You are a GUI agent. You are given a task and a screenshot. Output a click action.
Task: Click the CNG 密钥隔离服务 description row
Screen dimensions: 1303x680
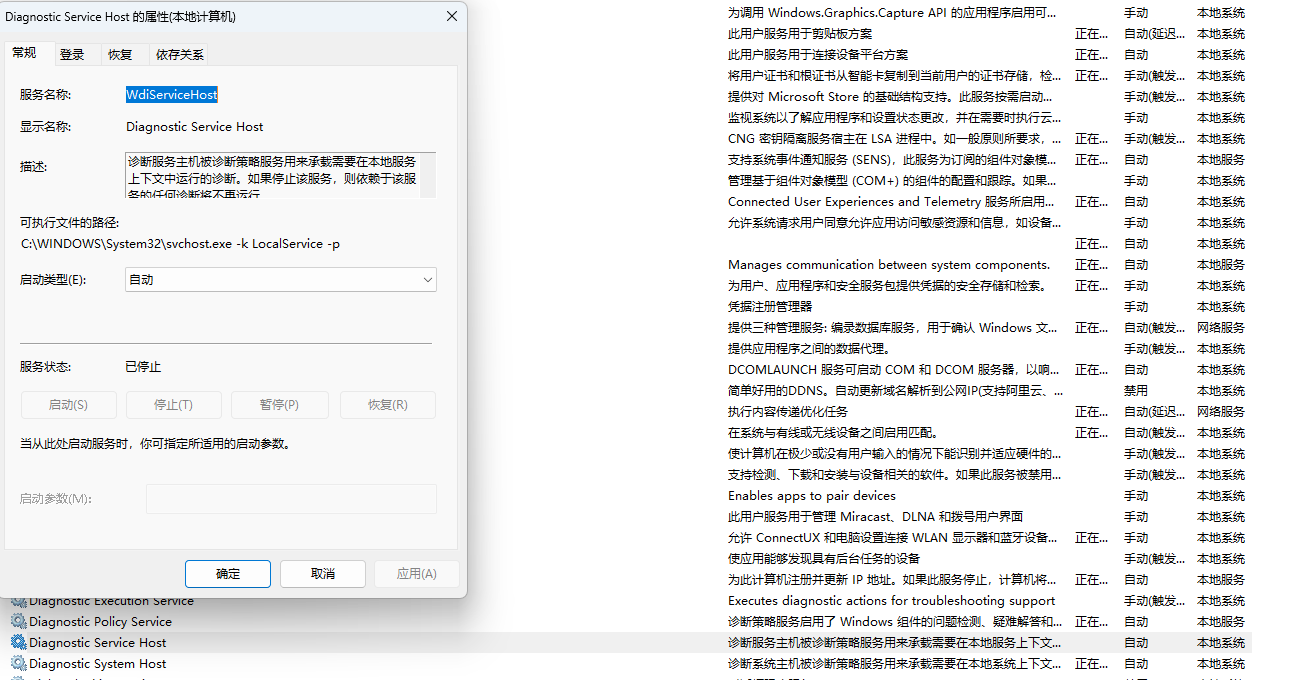click(x=895, y=139)
